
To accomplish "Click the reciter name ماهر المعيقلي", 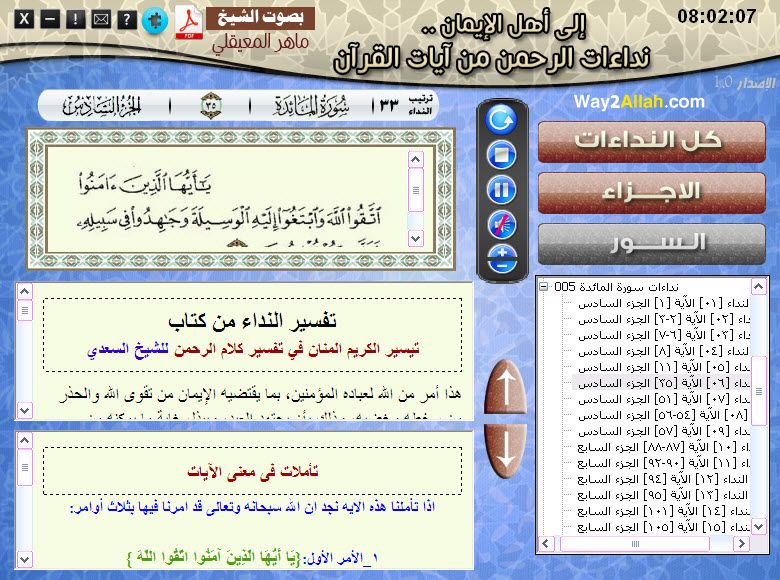I will [x=261, y=42].
